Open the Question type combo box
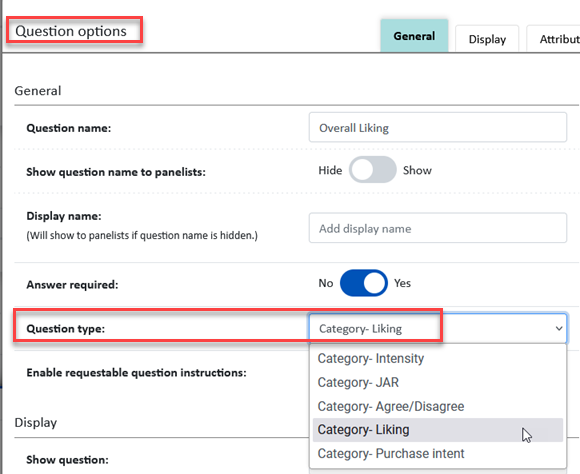 pos(438,329)
